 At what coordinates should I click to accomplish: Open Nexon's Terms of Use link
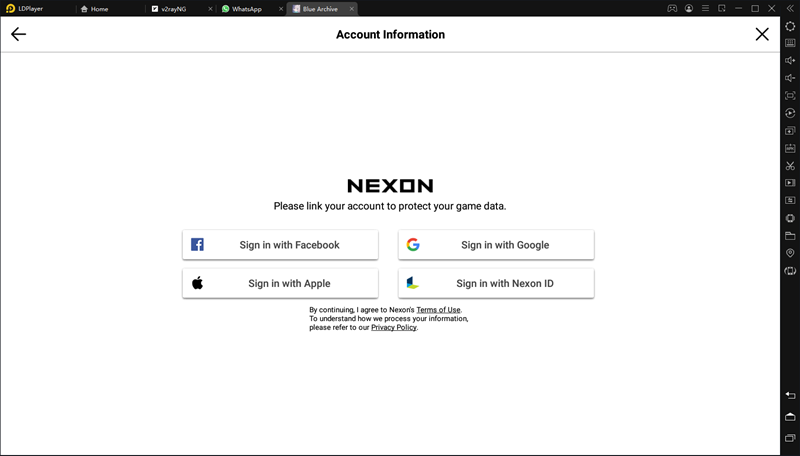point(438,310)
